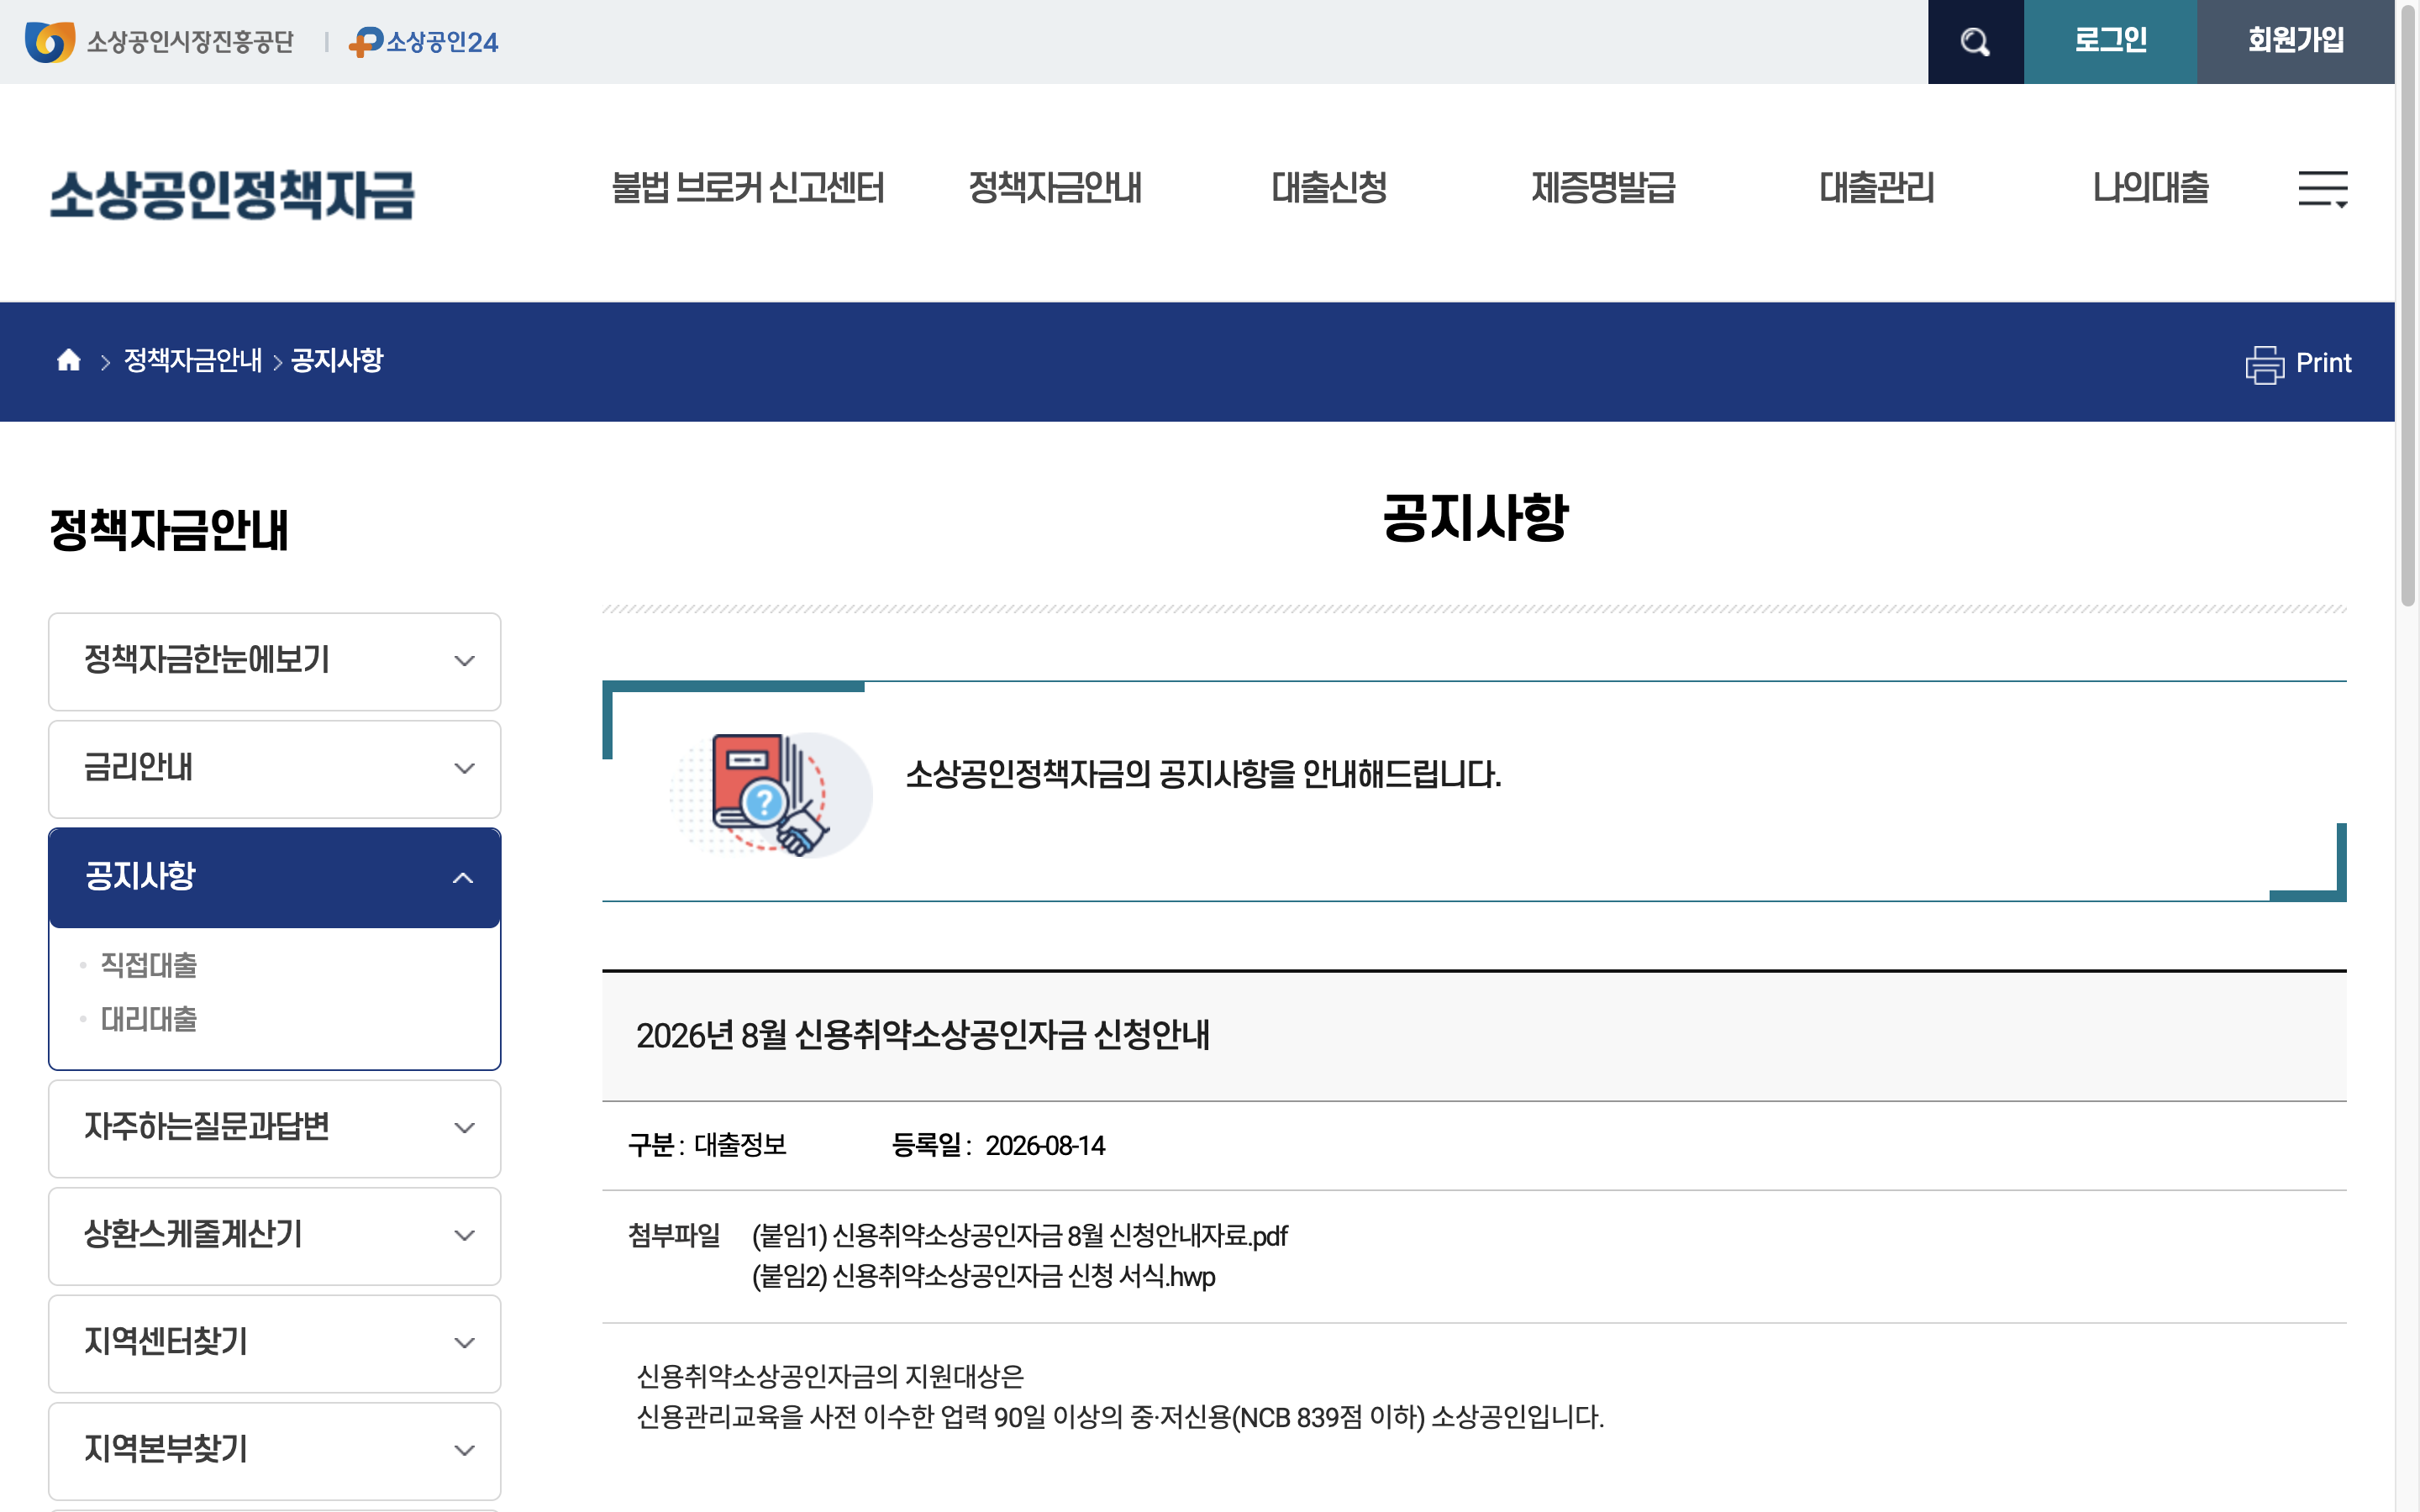Select 직접대출 under 공지사항
Viewport: 2420px width, 1512px height.
click(149, 965)
